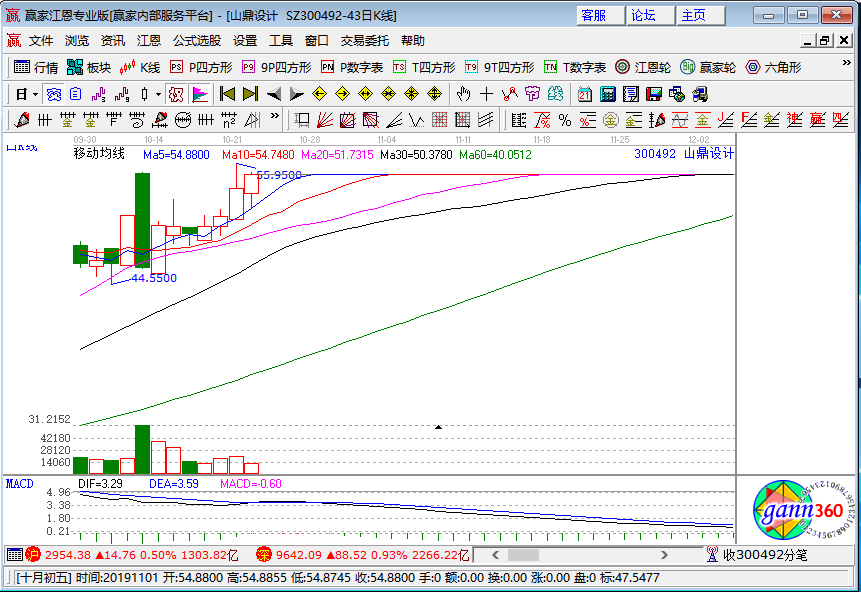Viewport: 861px width, 592px height.
Task: Expand hidden items of the top toolbar chevron
Action: click(846, 63)
